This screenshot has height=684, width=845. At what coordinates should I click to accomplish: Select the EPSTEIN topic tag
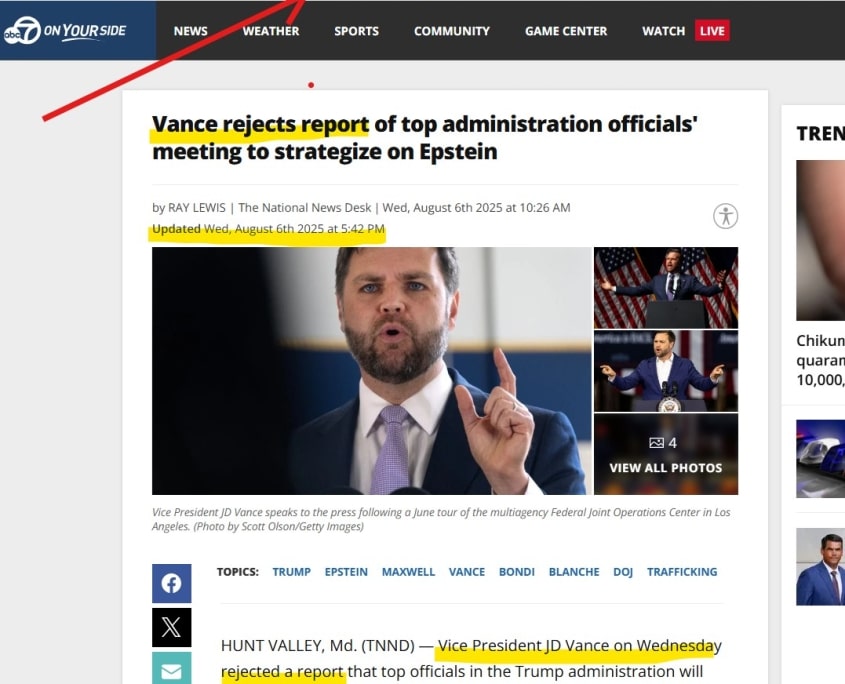[346, 572]
